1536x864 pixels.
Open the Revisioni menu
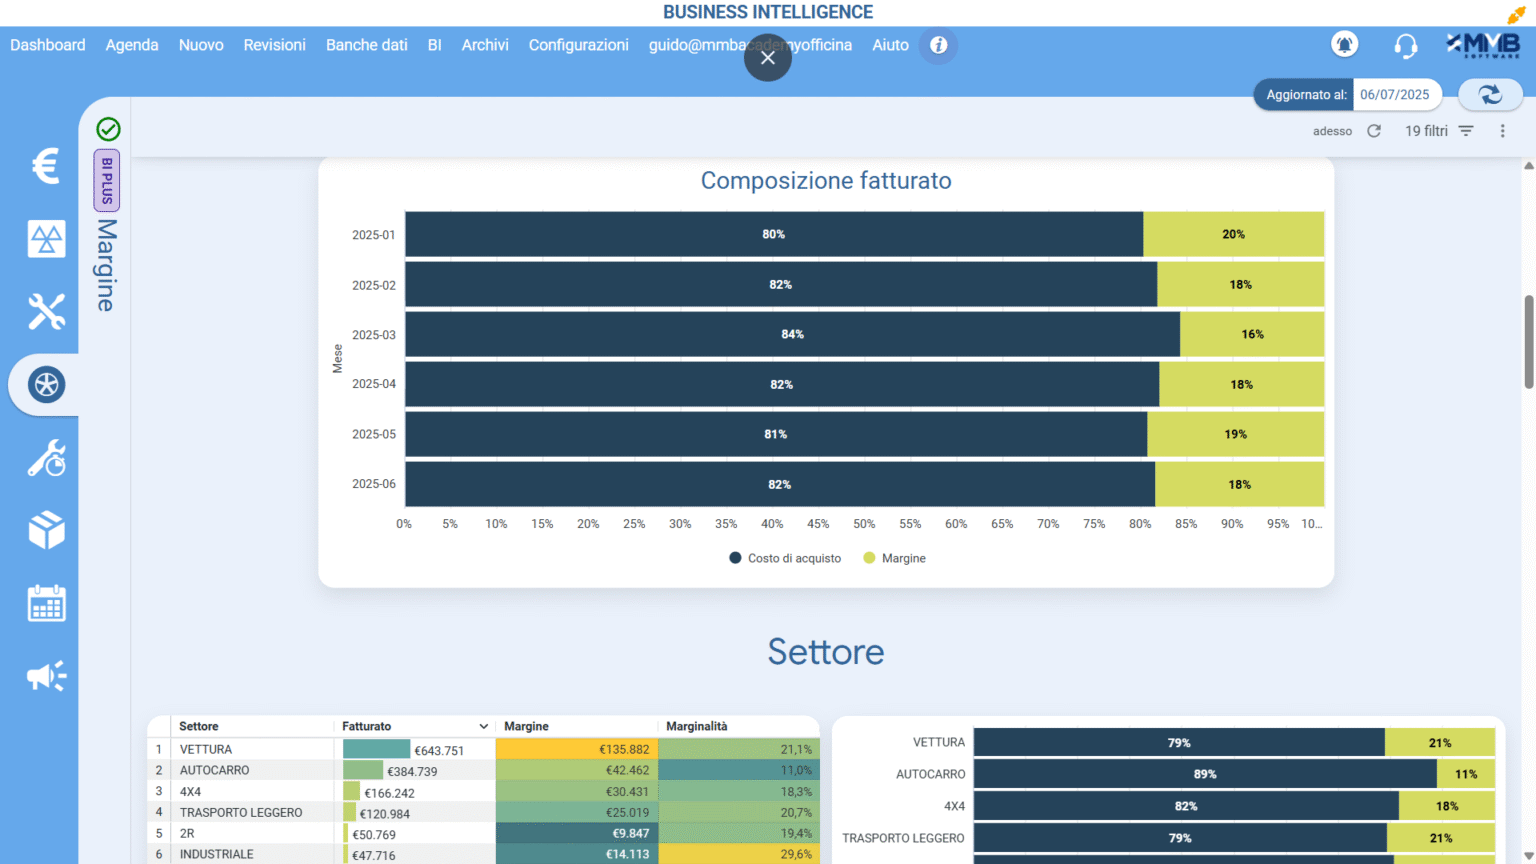[274, 45]
